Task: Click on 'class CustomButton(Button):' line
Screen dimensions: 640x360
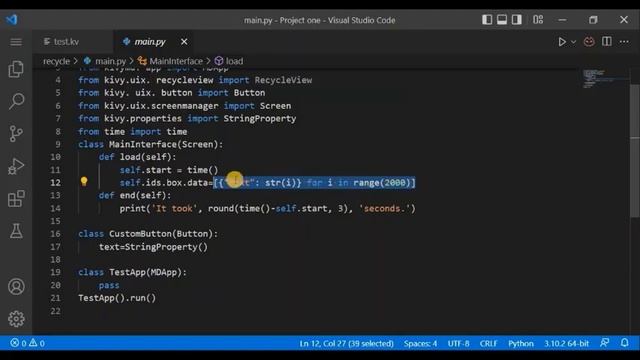Action: [148, 234]
